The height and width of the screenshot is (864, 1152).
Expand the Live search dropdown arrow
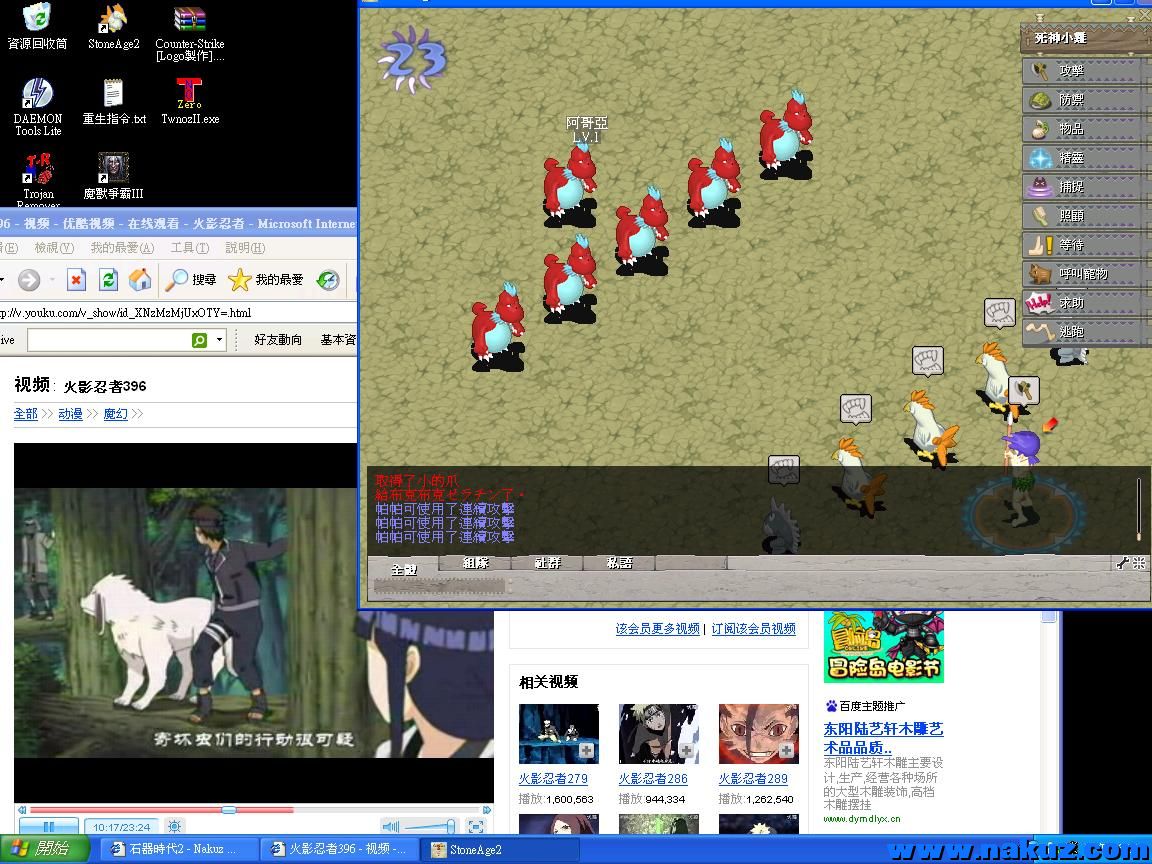(x=219, y=340)
